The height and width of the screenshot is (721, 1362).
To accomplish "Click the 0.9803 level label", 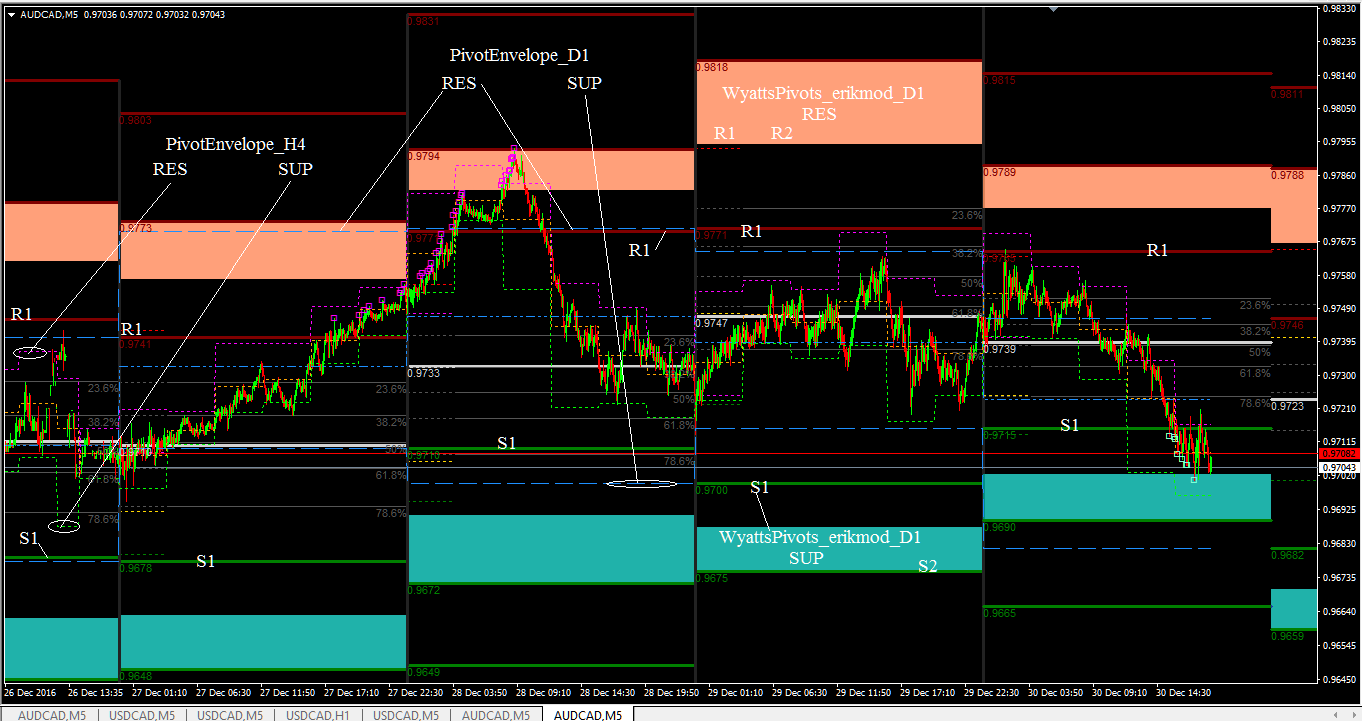I will click(135, 120).
